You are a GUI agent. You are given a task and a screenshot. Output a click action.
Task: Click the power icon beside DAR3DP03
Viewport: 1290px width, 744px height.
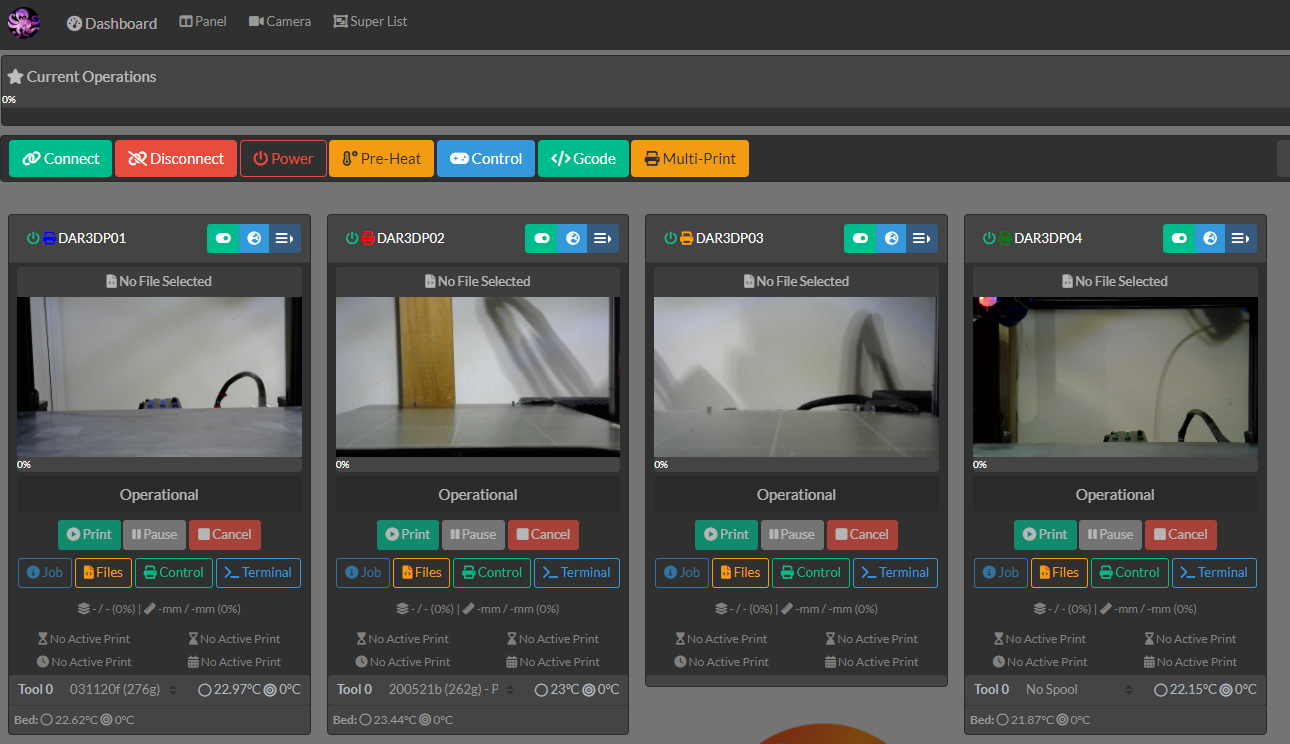click(x=668, y=237)
